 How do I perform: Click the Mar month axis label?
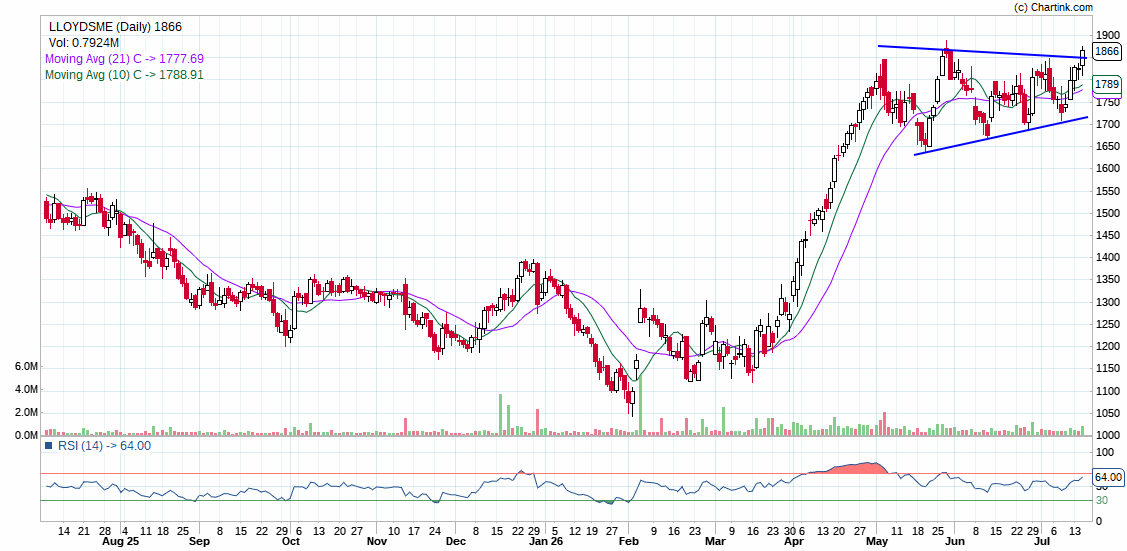714,540
